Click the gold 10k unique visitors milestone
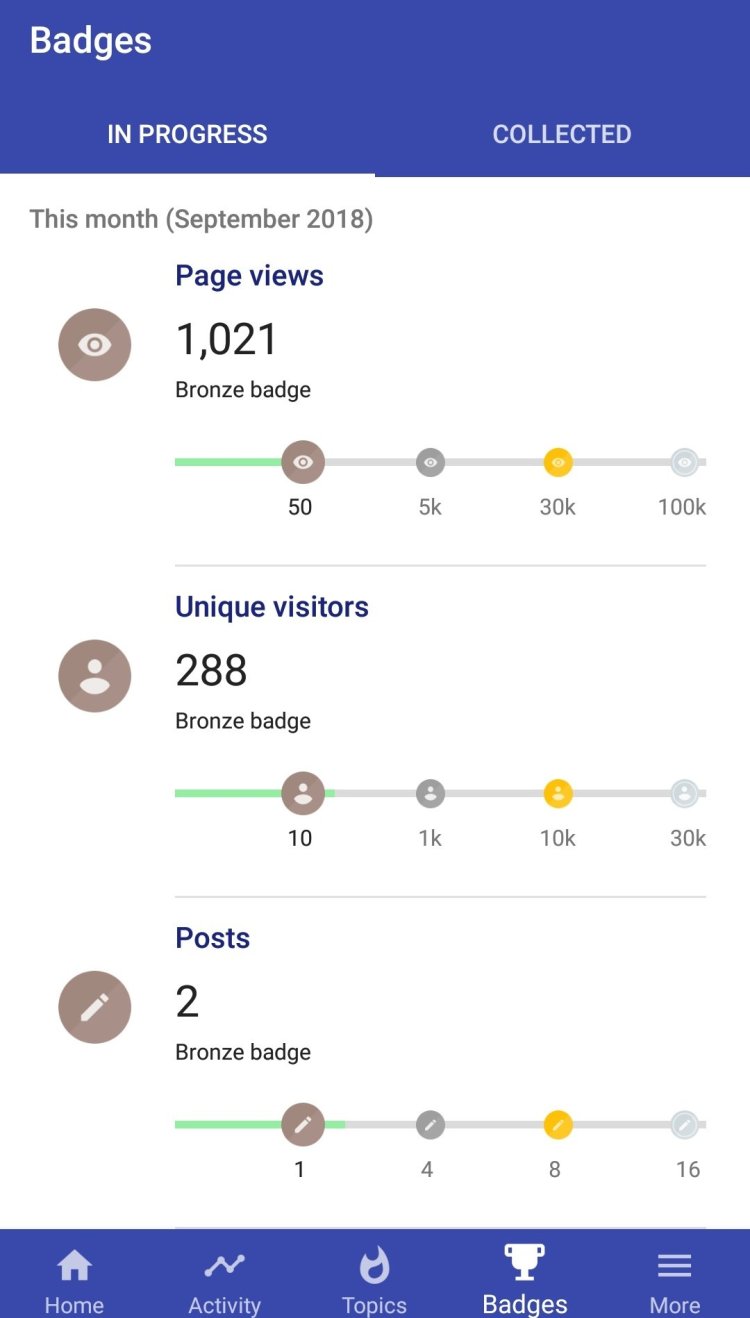750x1318 pixels. click(x=558, y=794)
